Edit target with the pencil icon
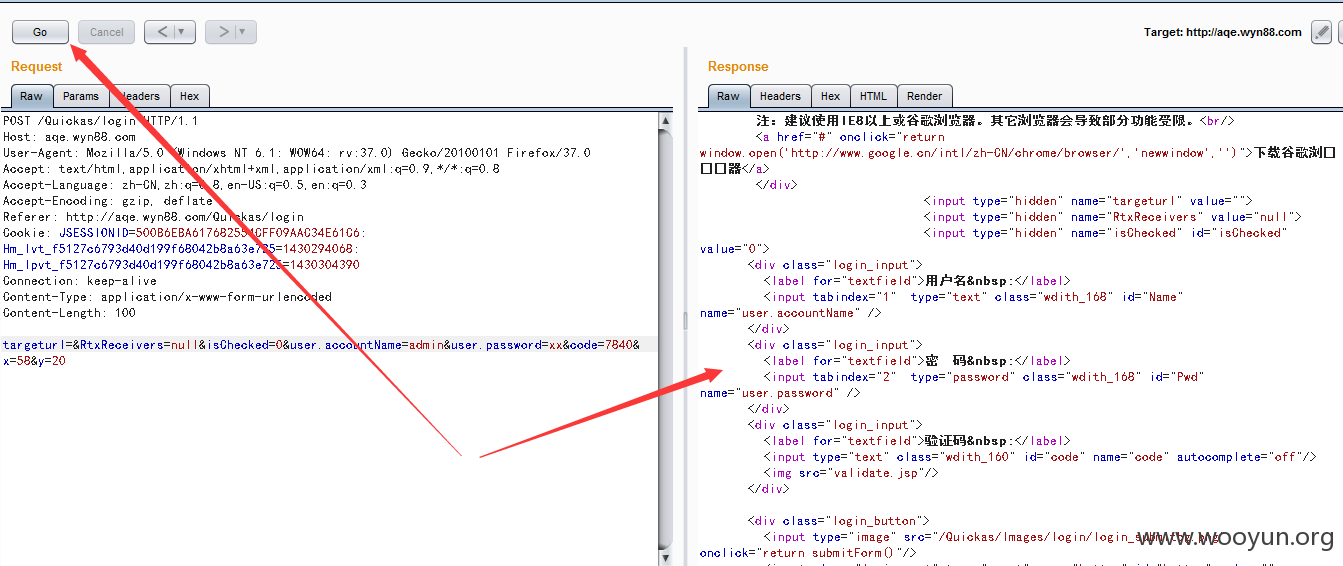1343x566 pixels. pos(1322,32)
